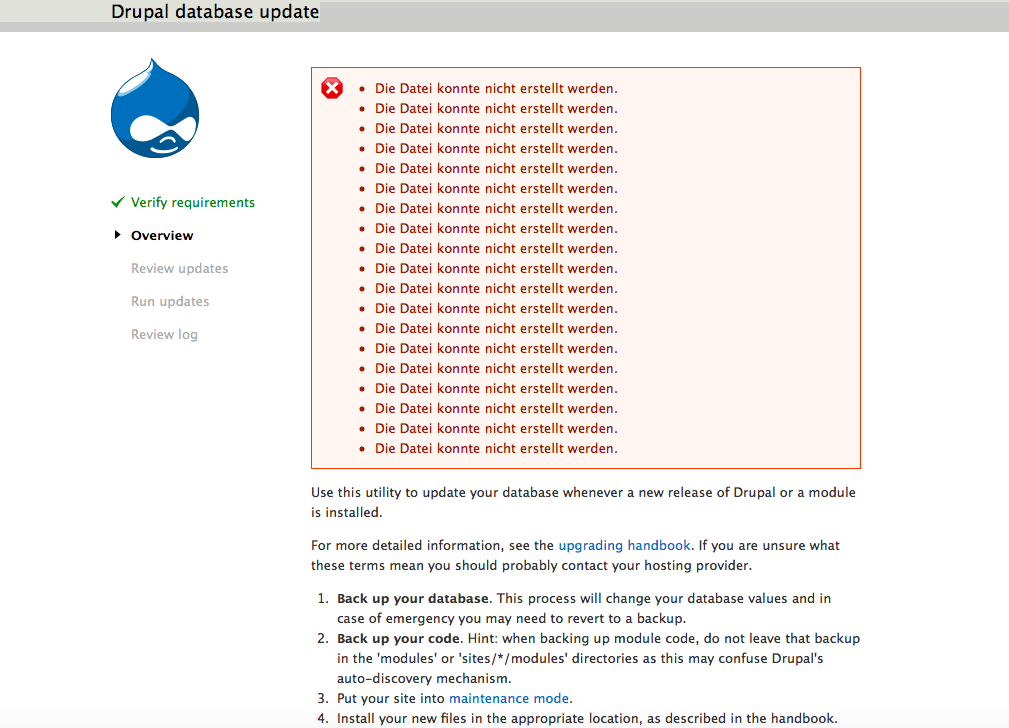1009x728 pixels.
Task: Click the bold 'Back up your database' text
Action: click(x=413, y=598)
